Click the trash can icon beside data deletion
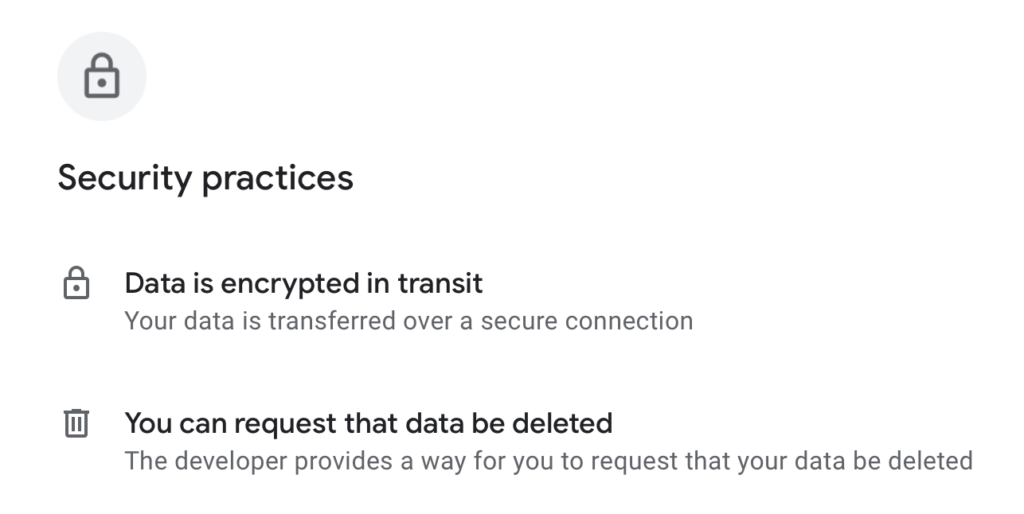Image resolution: width=1024 pixels, height=514 pixels. (76, 424)
